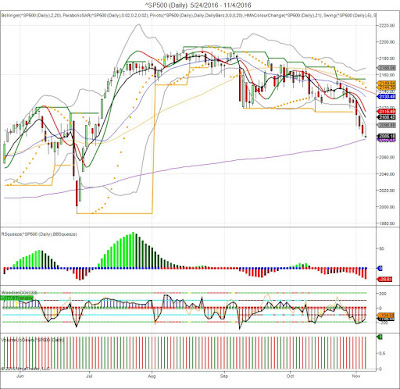Click the 2020.00 price axis label
400x389 pixels.
[x=387, y=190]
